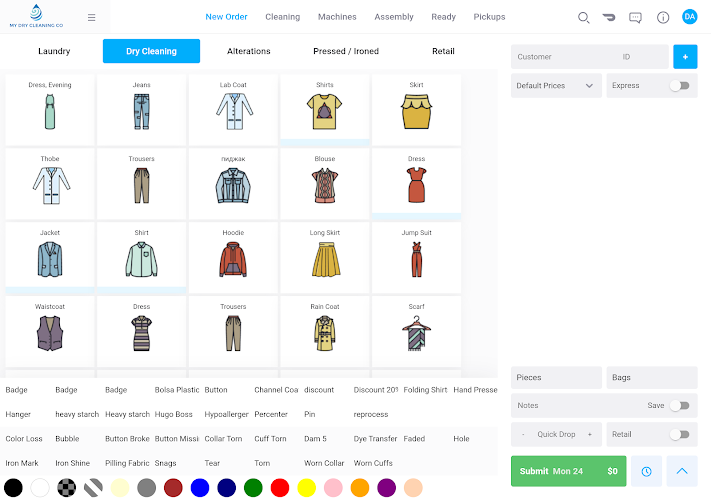Image resolution: width=711 pixels, height=500 pixels.
Task: Go to the Ready page
Action: tap(443, 17)
